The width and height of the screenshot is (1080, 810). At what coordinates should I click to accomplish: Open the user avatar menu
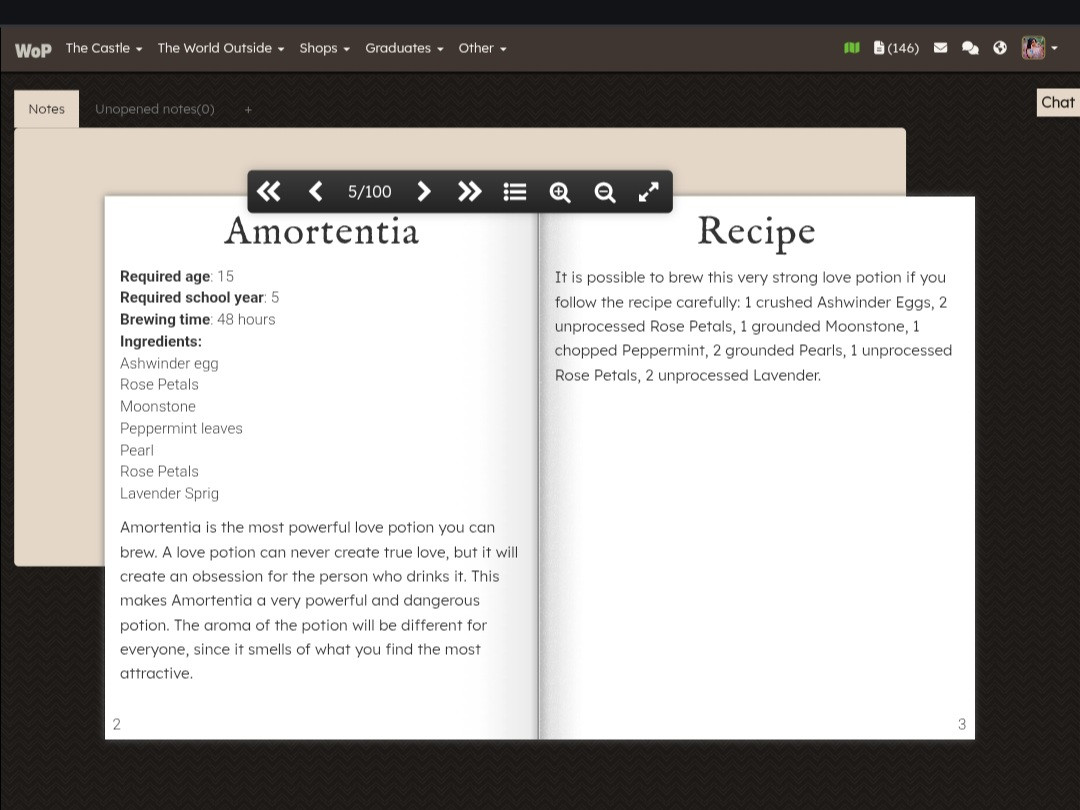tap(1039, 48)
